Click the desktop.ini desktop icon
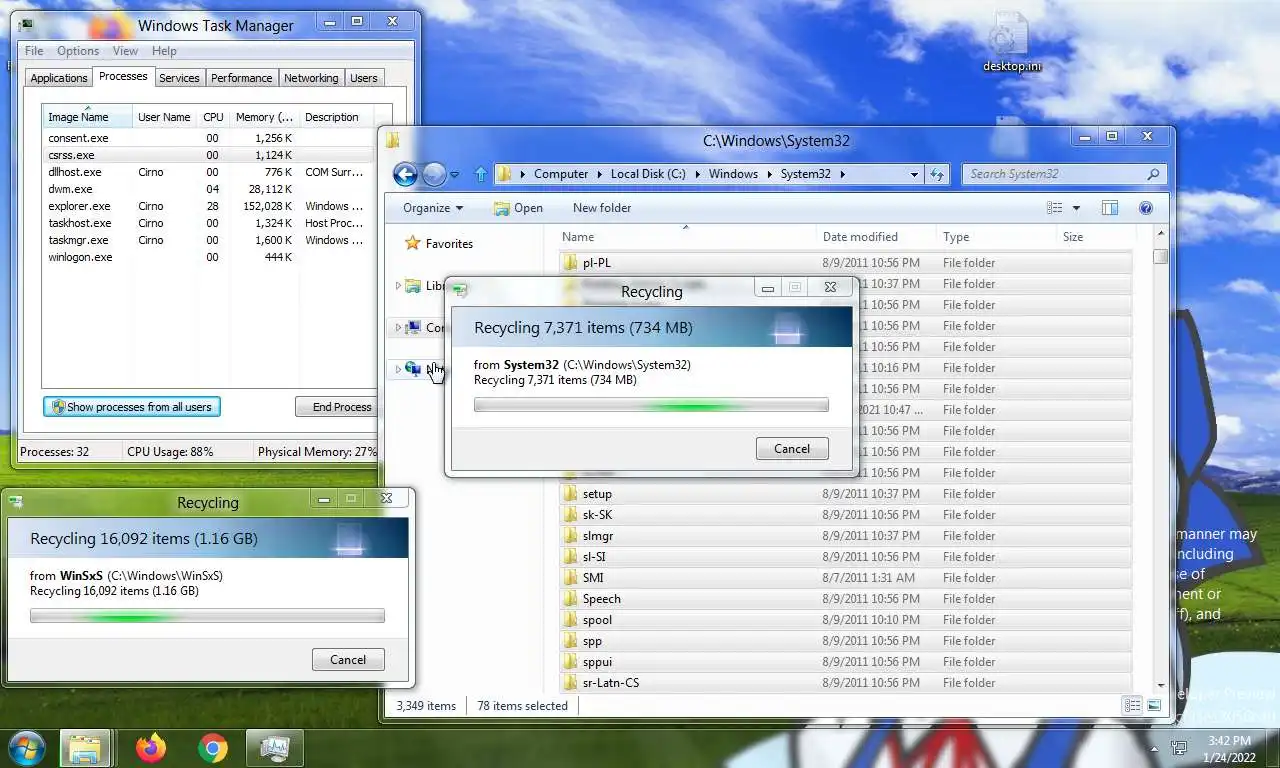Image resolution: width=1280 pixels, height=768 pixels. point(1011,43)
